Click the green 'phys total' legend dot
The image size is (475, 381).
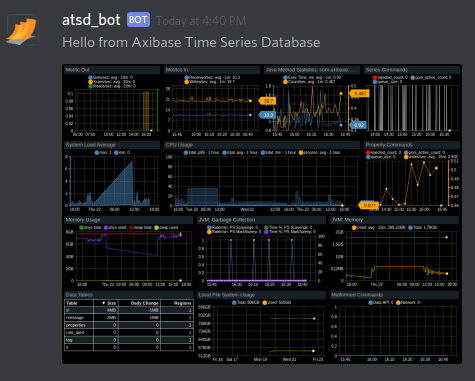[x=81, y=227]
